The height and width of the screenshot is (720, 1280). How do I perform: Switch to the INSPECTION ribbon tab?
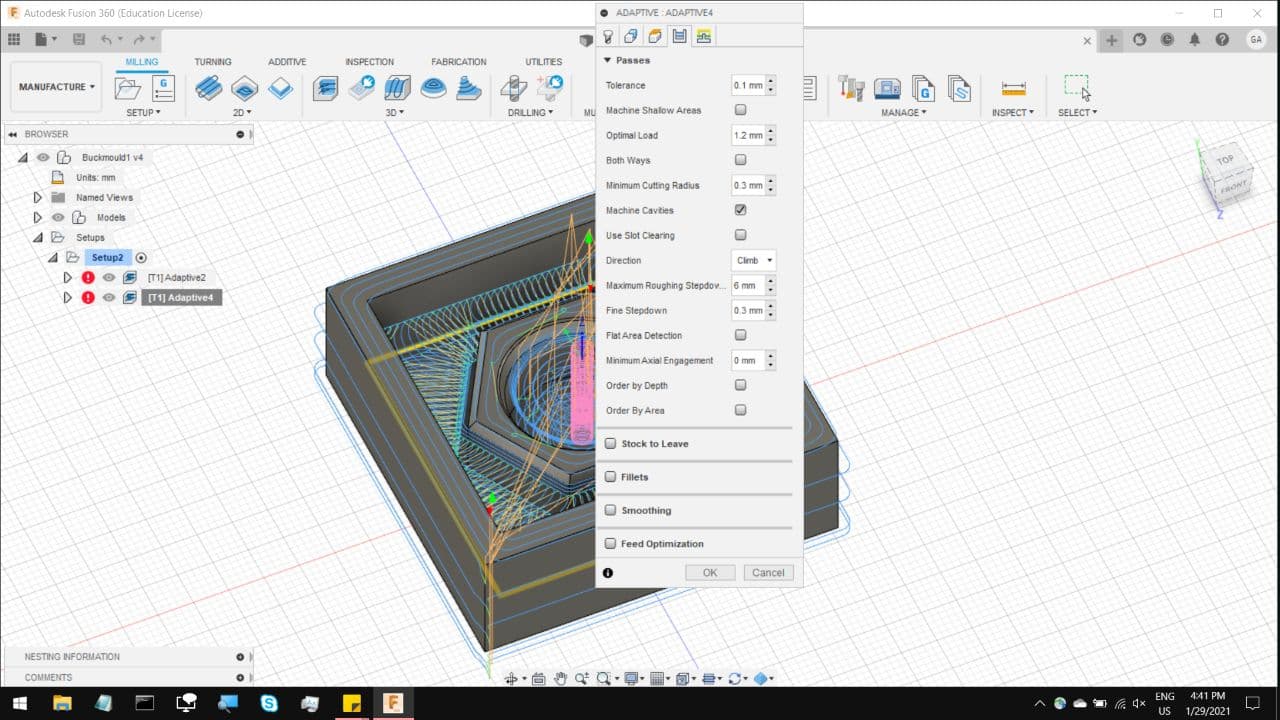369,62
